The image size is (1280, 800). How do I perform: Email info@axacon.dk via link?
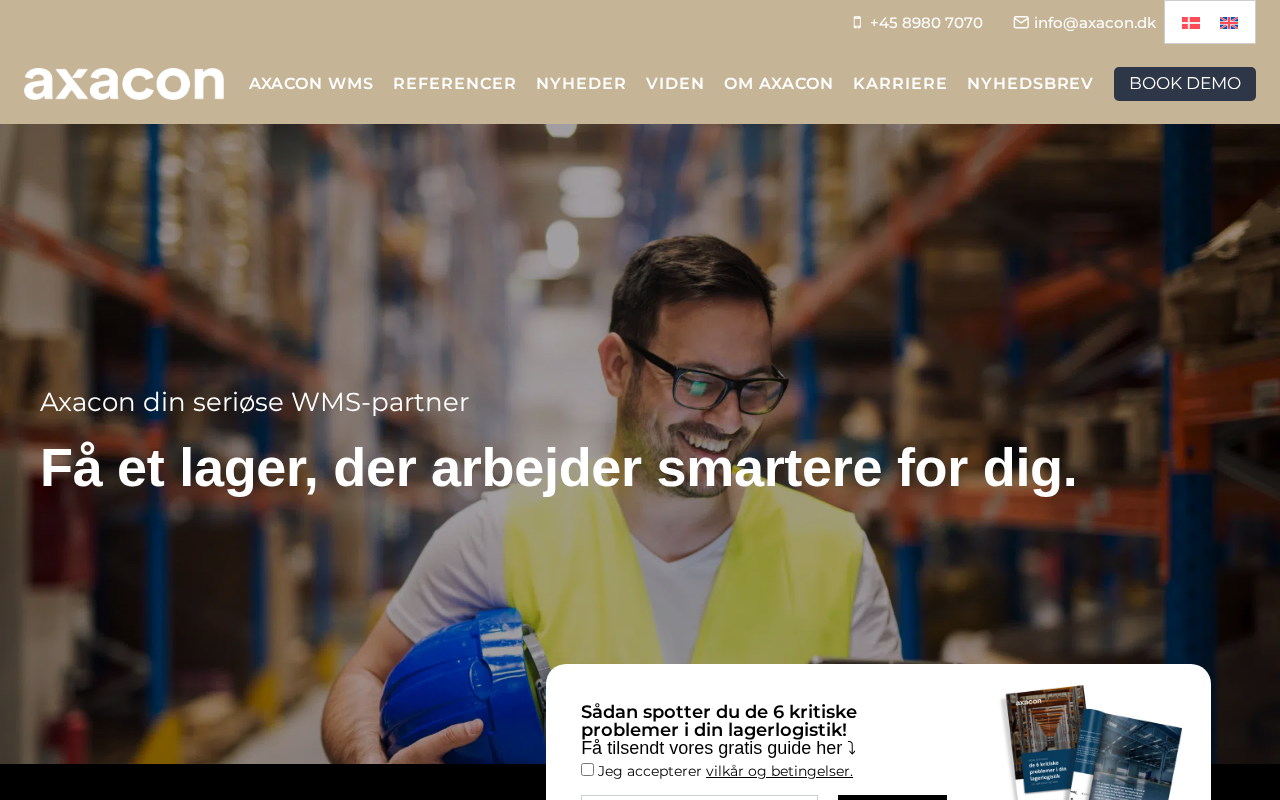1095,22
